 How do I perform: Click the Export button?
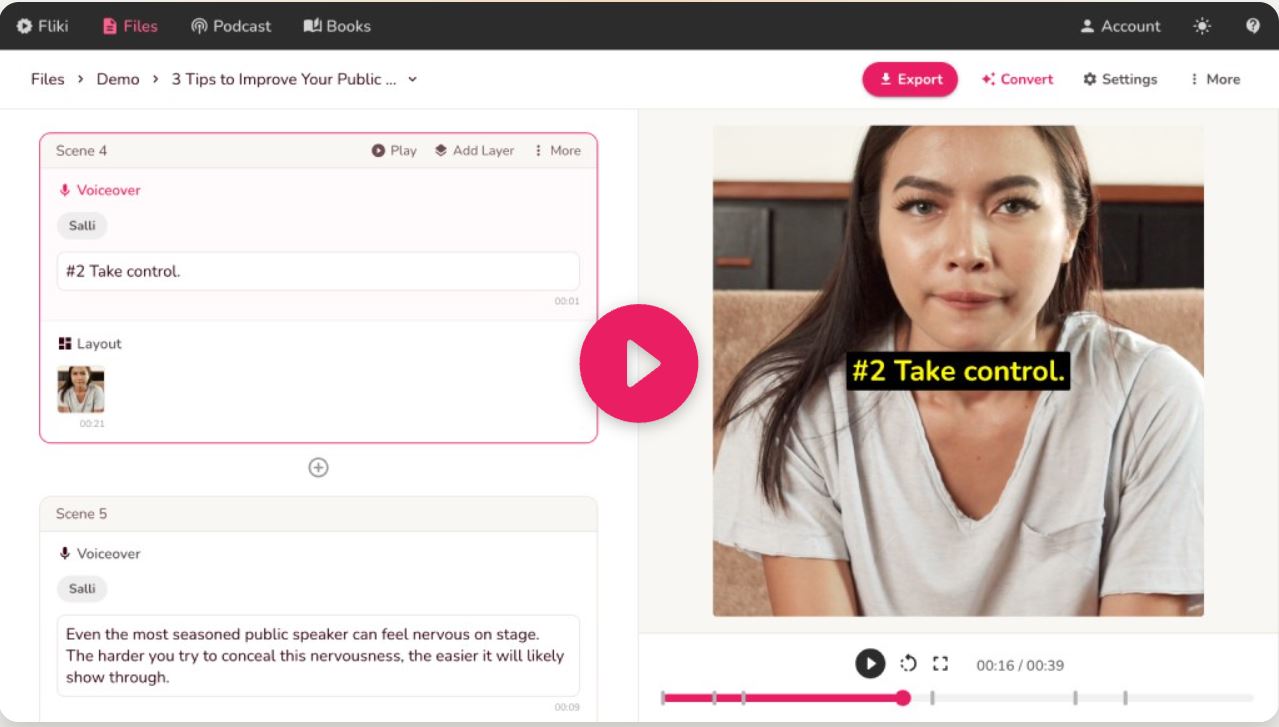(910, 79)
